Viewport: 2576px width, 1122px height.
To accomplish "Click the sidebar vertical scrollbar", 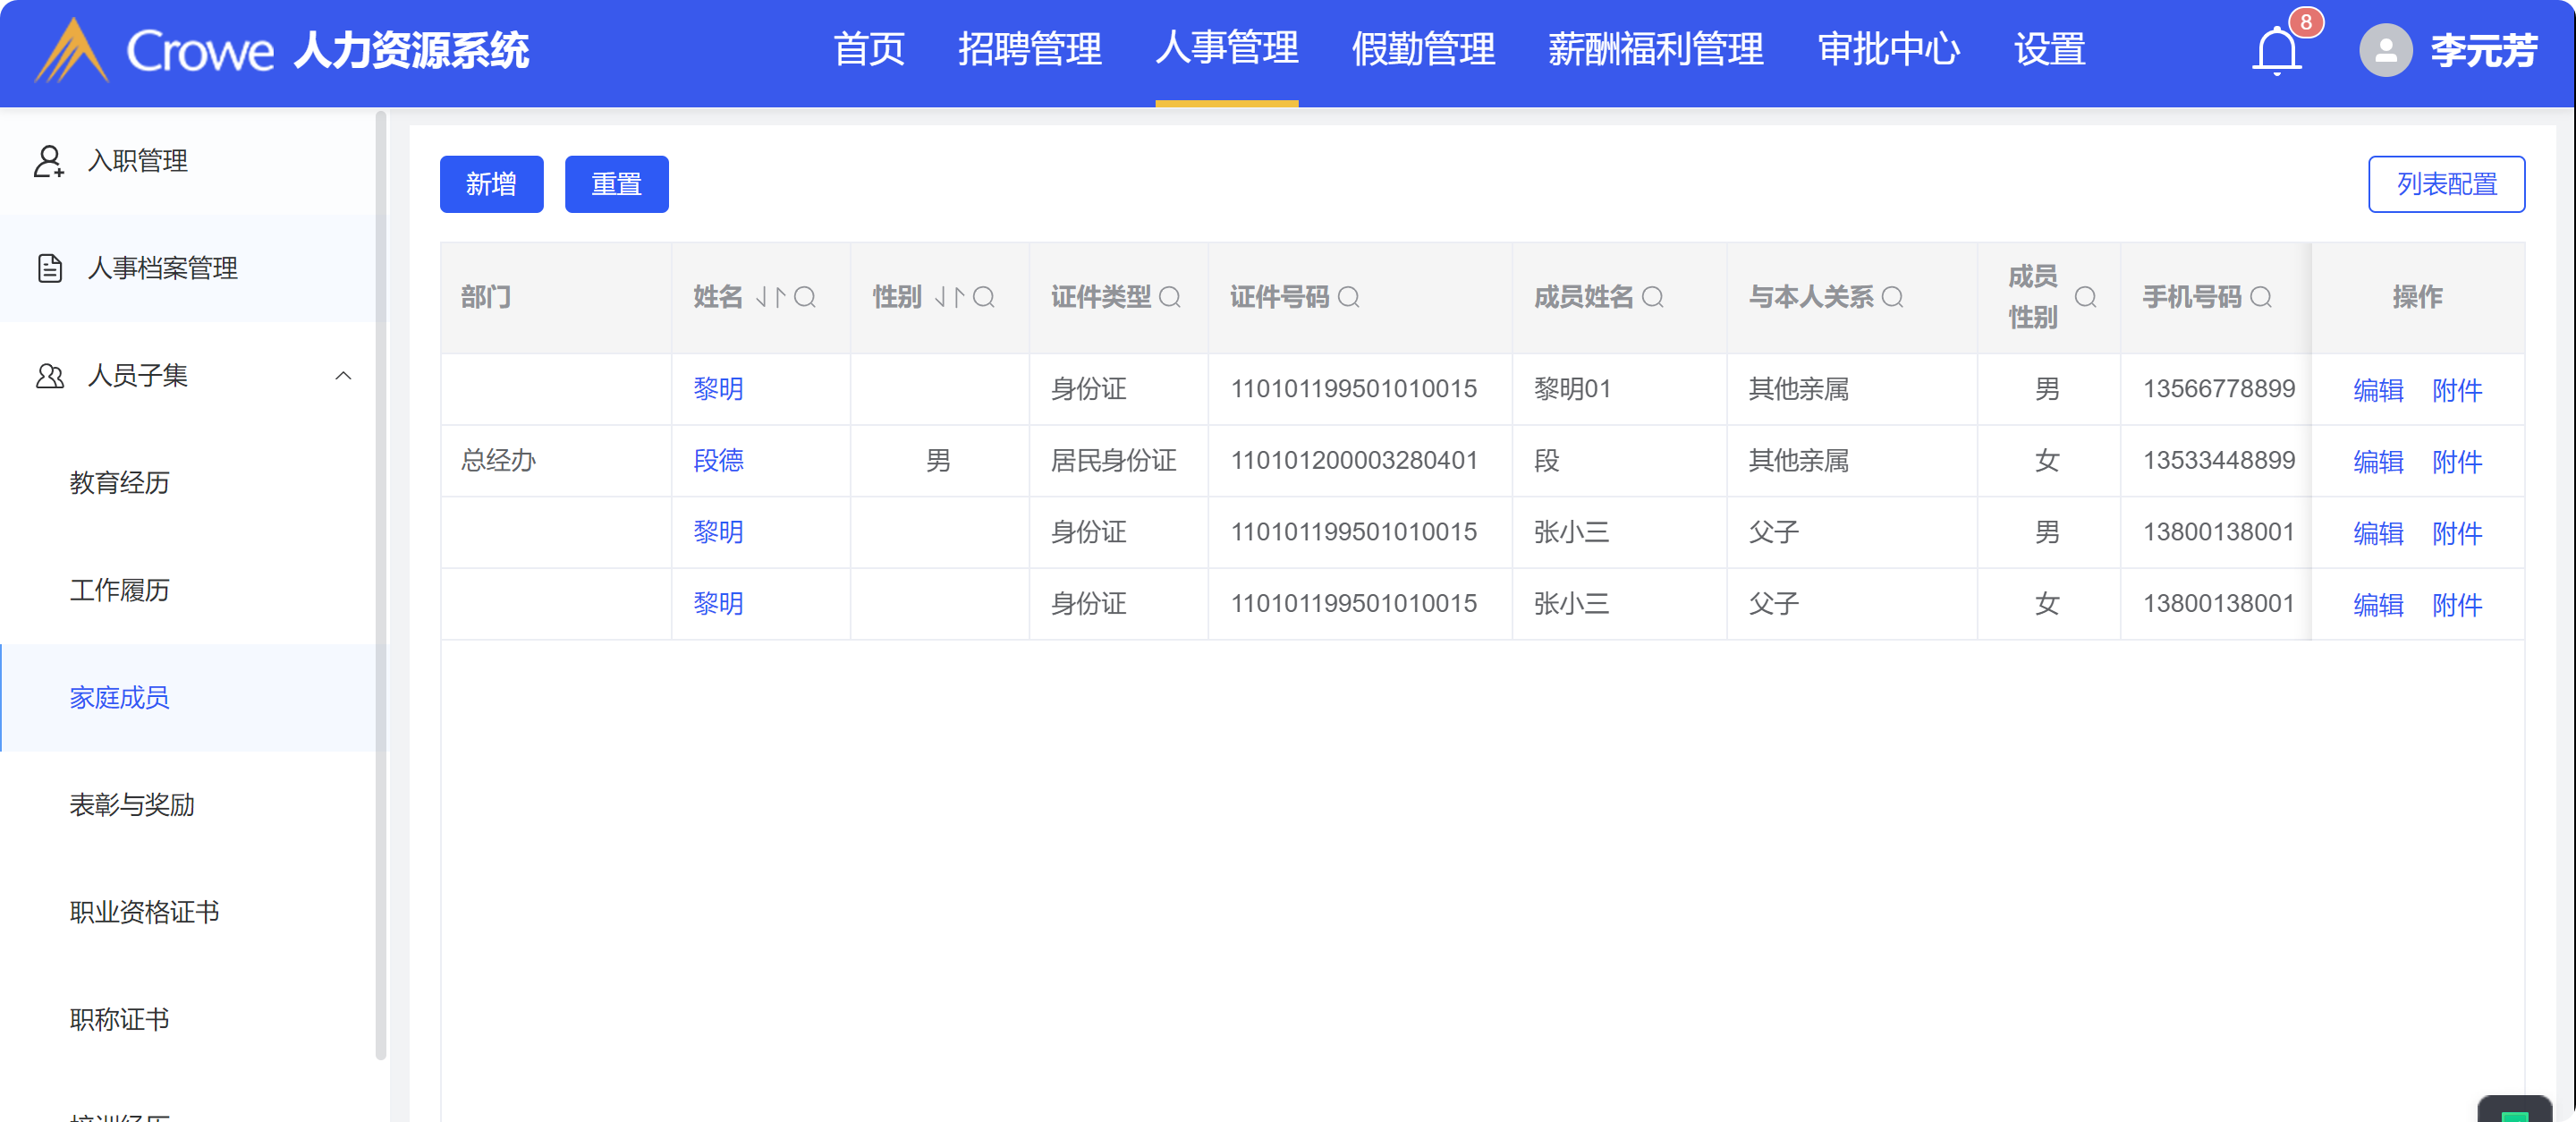I will tap(380, 585).
